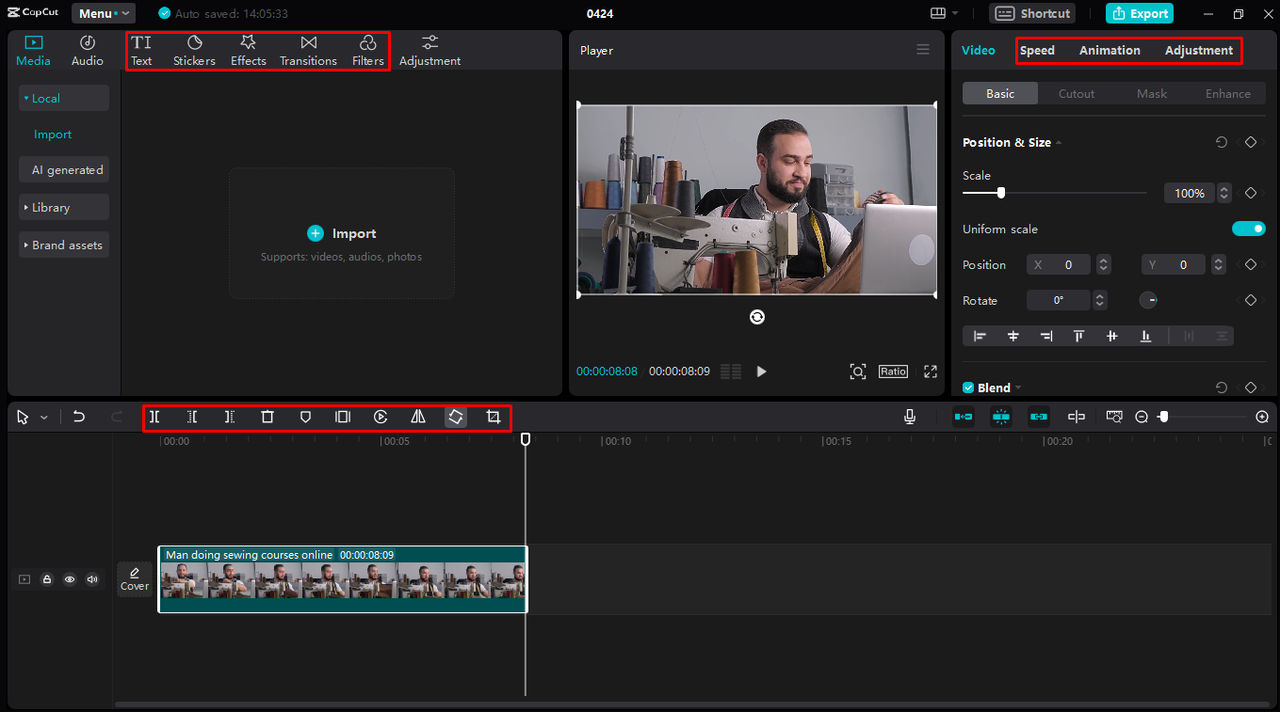
Task: Toggle the Uniform scale switch
Action: pyautogui.click(x=1248, y=229)
